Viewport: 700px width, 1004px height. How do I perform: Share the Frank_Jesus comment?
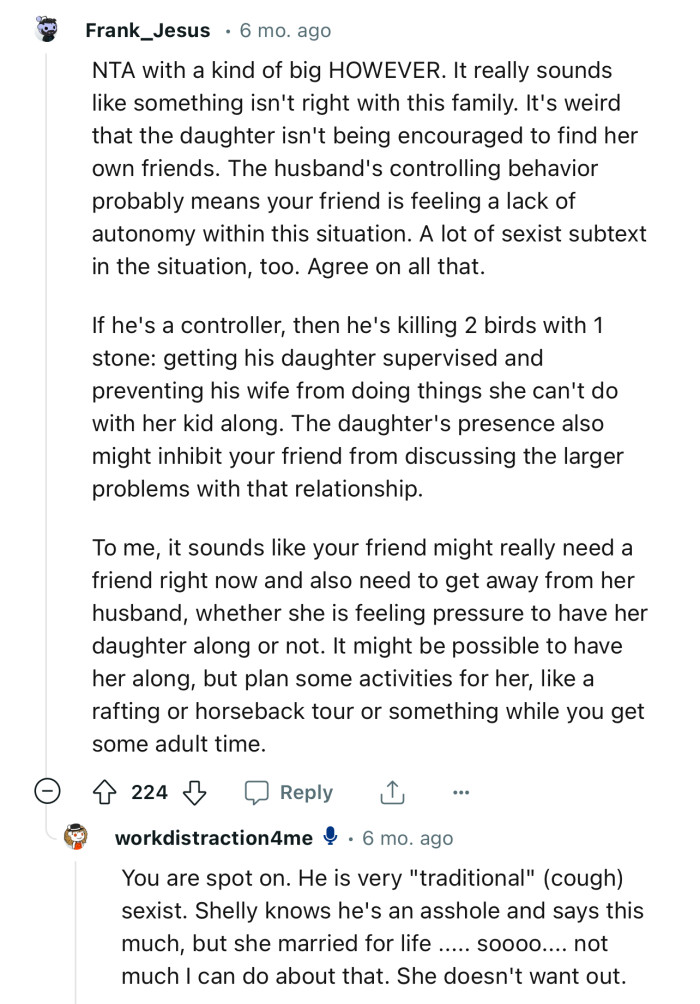(390, 792)
